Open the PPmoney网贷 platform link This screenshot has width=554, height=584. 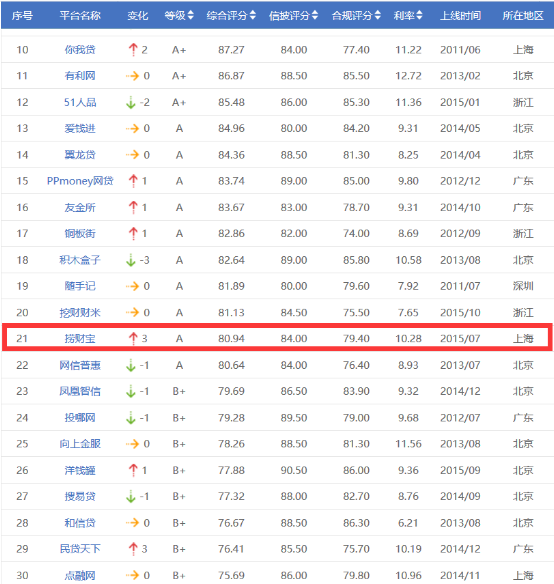[80, 181]
